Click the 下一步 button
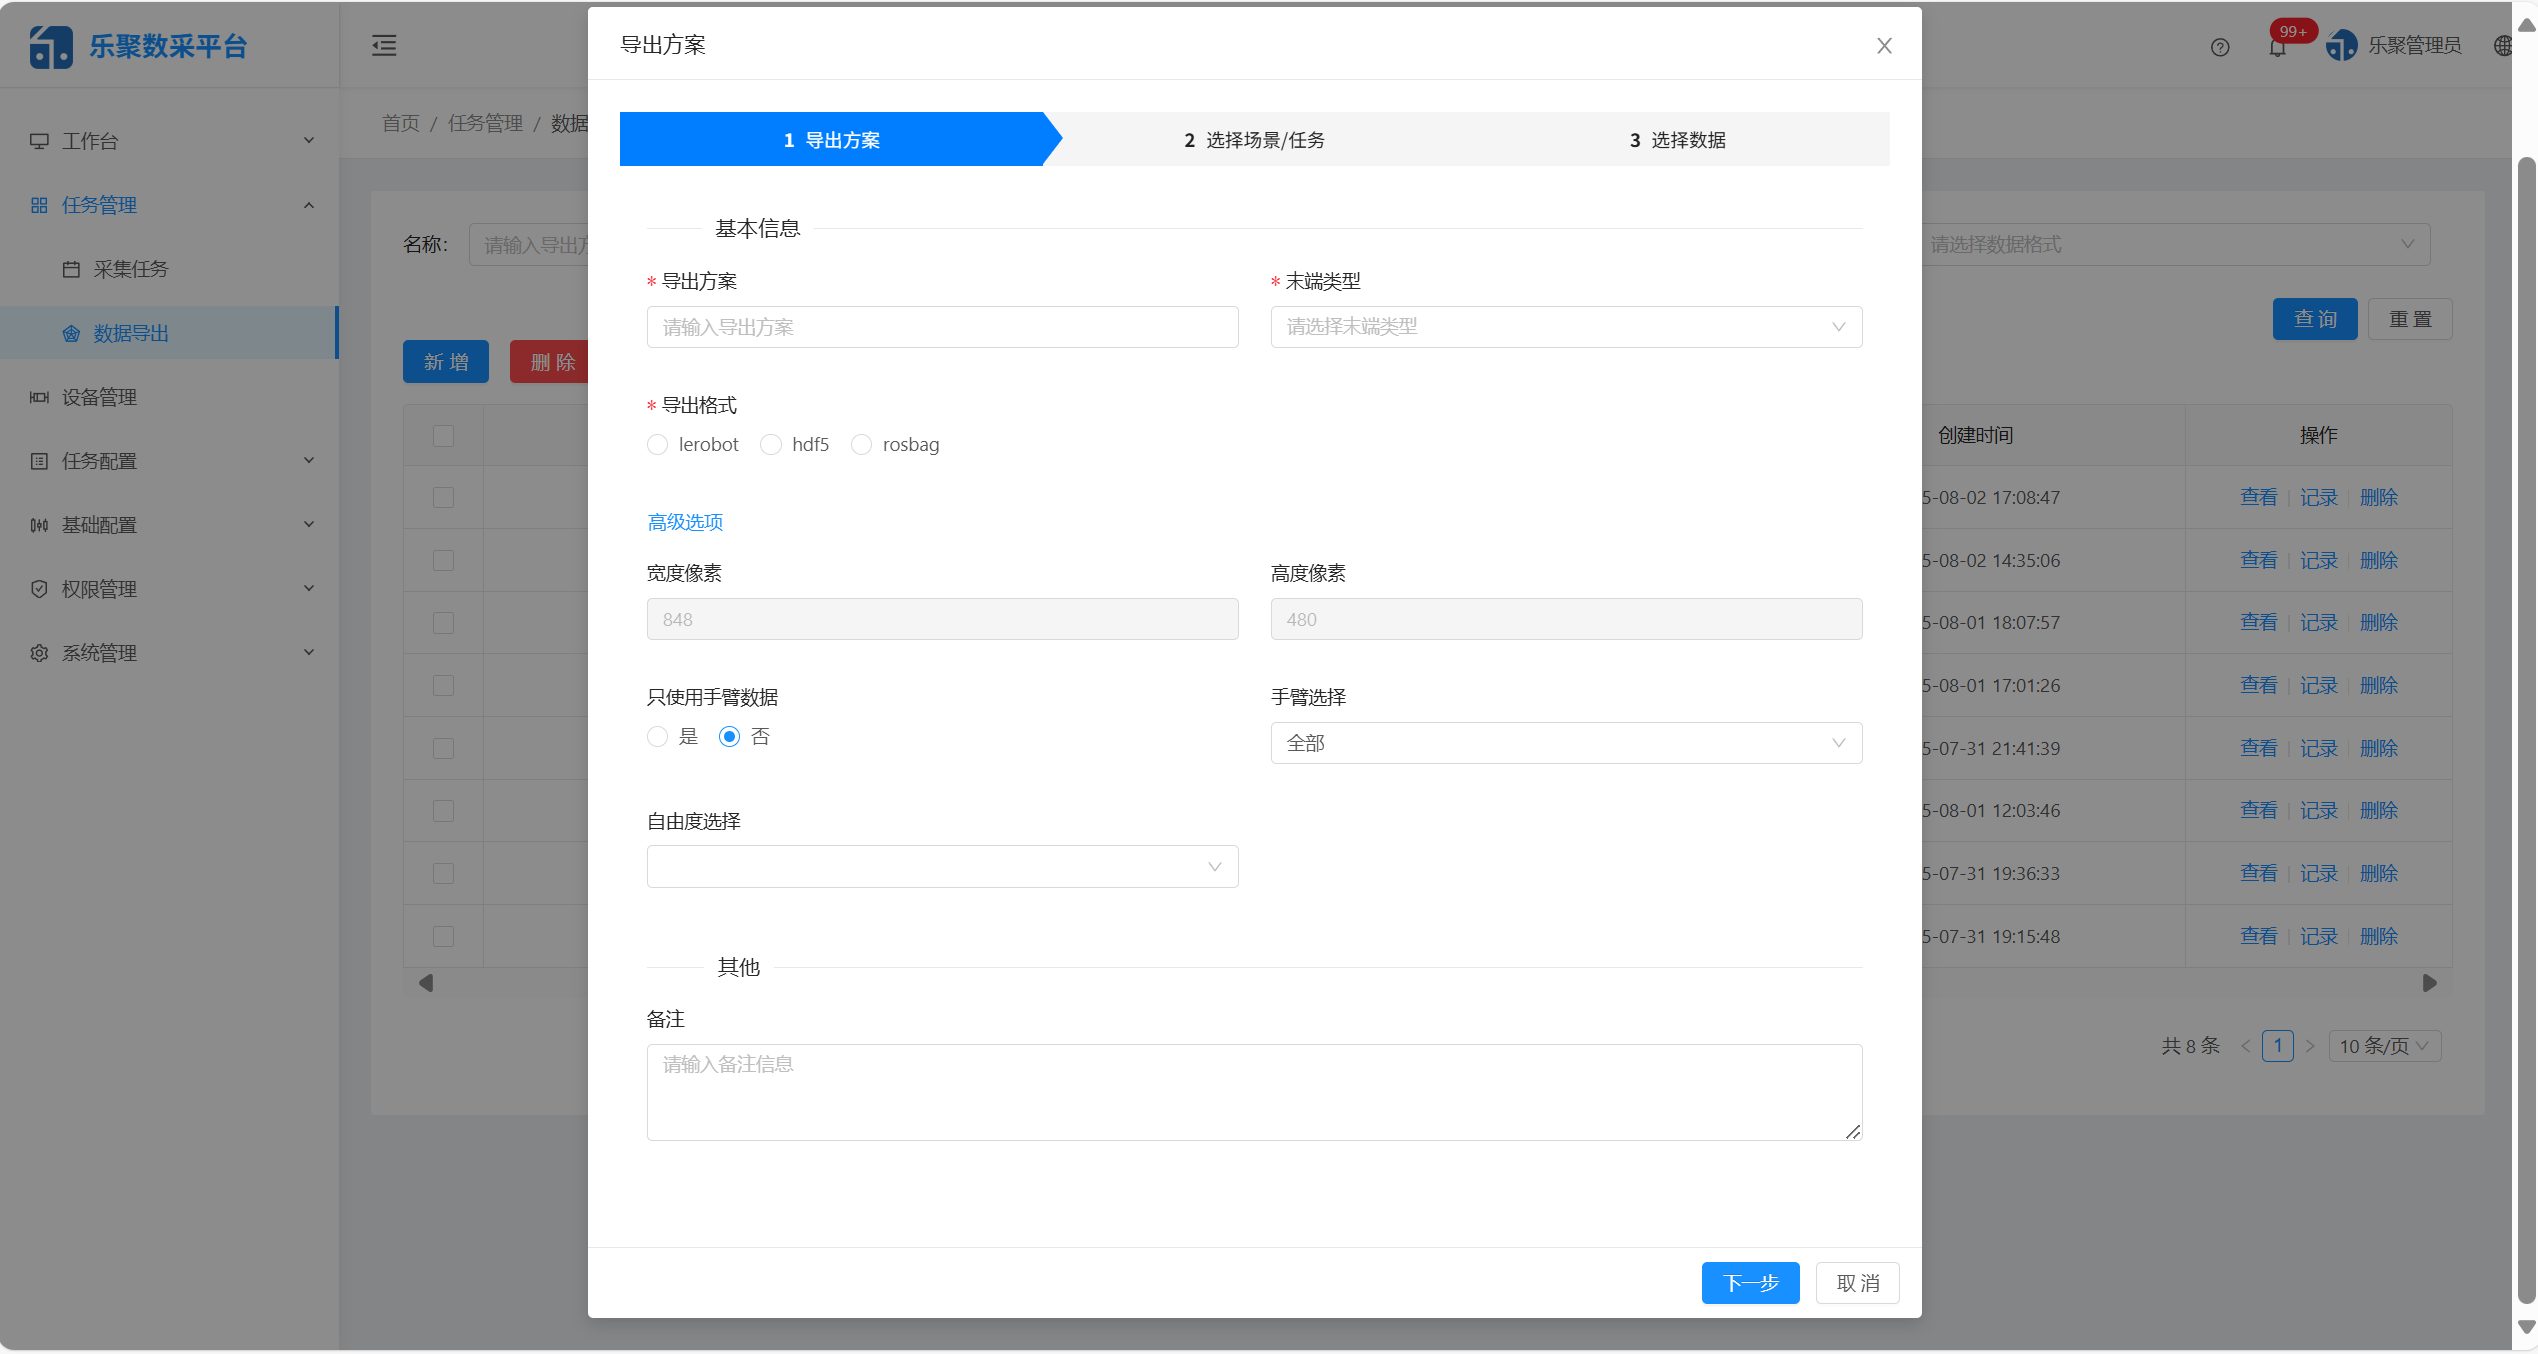Viewport: 2538px width, 1354px height. point(1750,1283)
